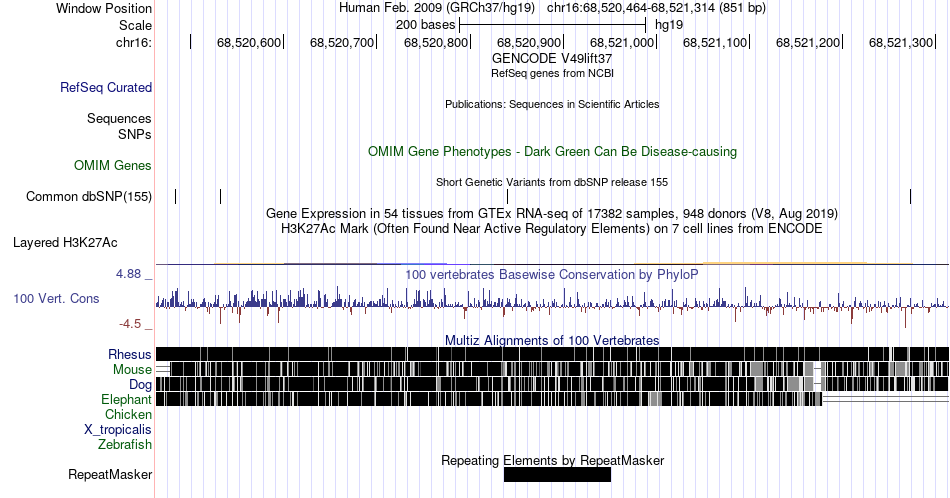Select the Layered H3K27Ac track label
Image resolution: width=950 pixels, height=498 pixels.
(65, 242)
